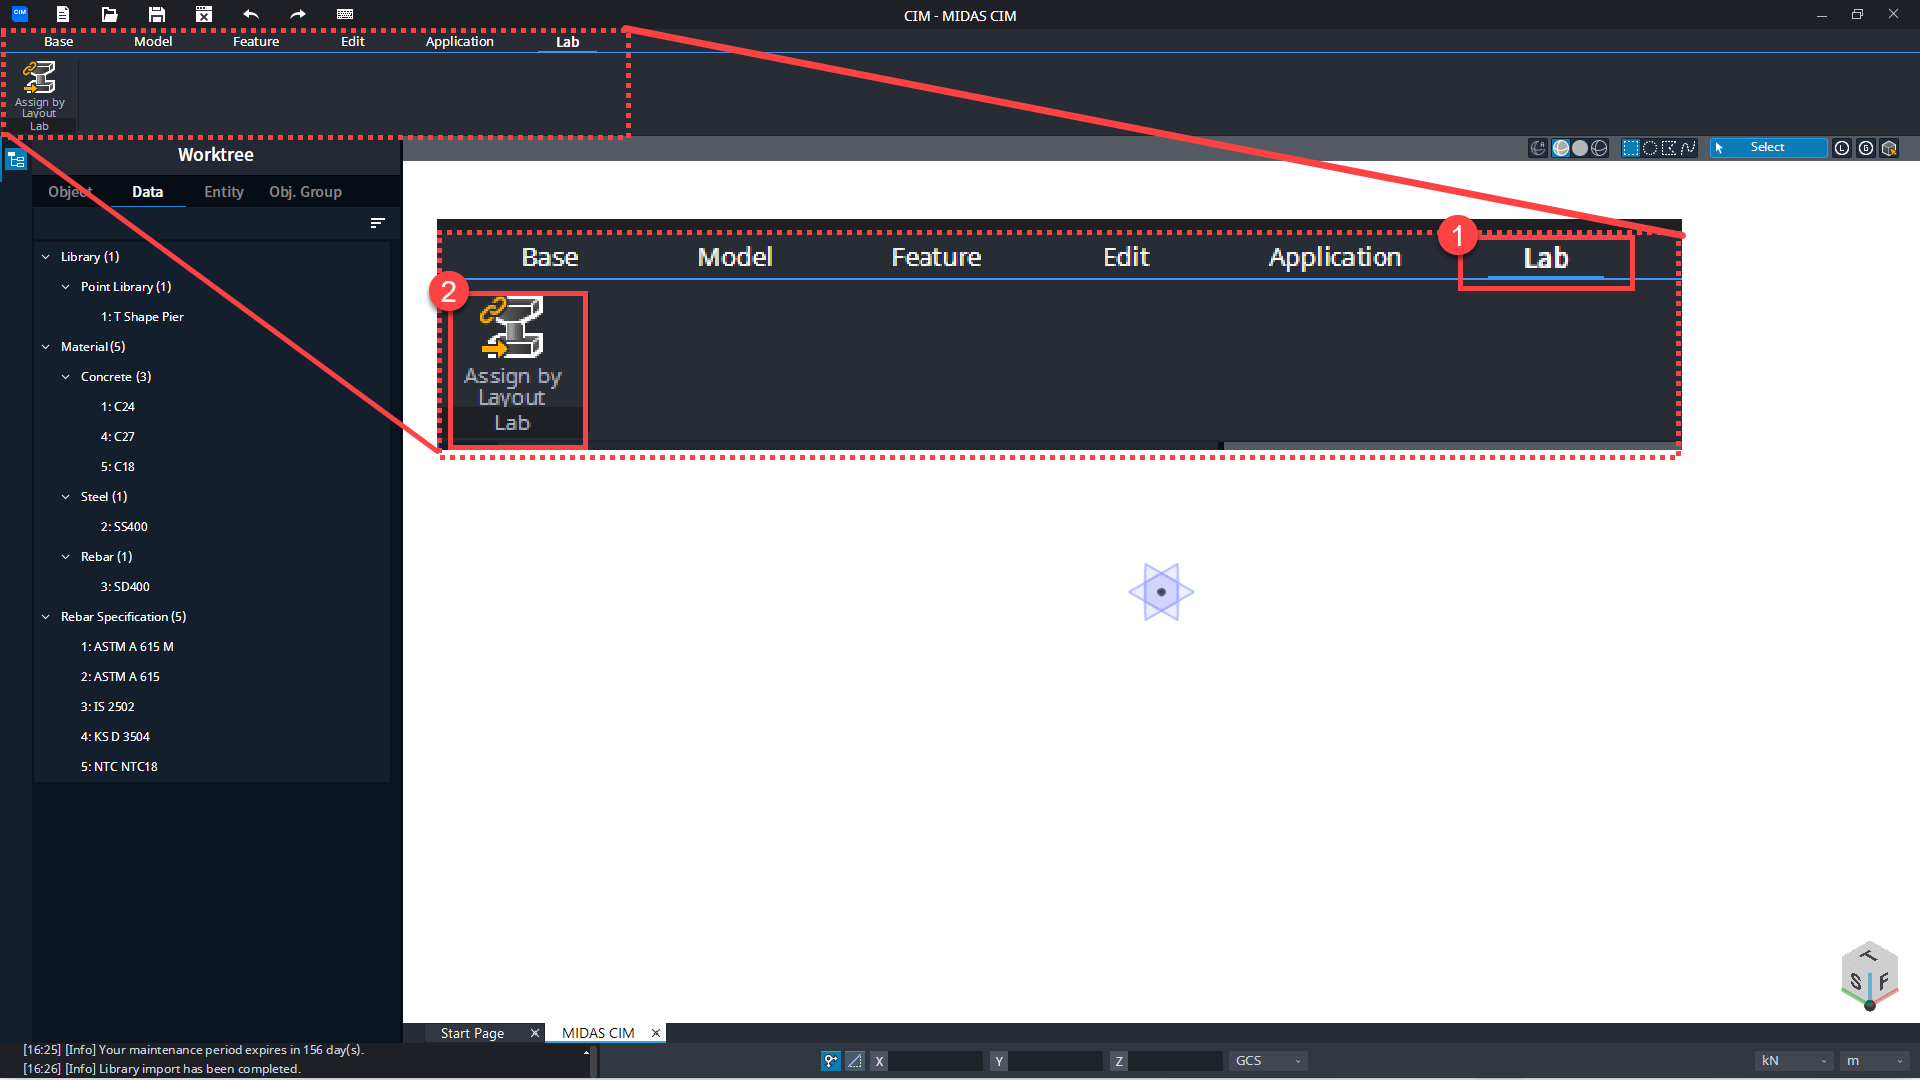Switch to wireframe display mode
1920x1080 pixels.
[1599, 148]
